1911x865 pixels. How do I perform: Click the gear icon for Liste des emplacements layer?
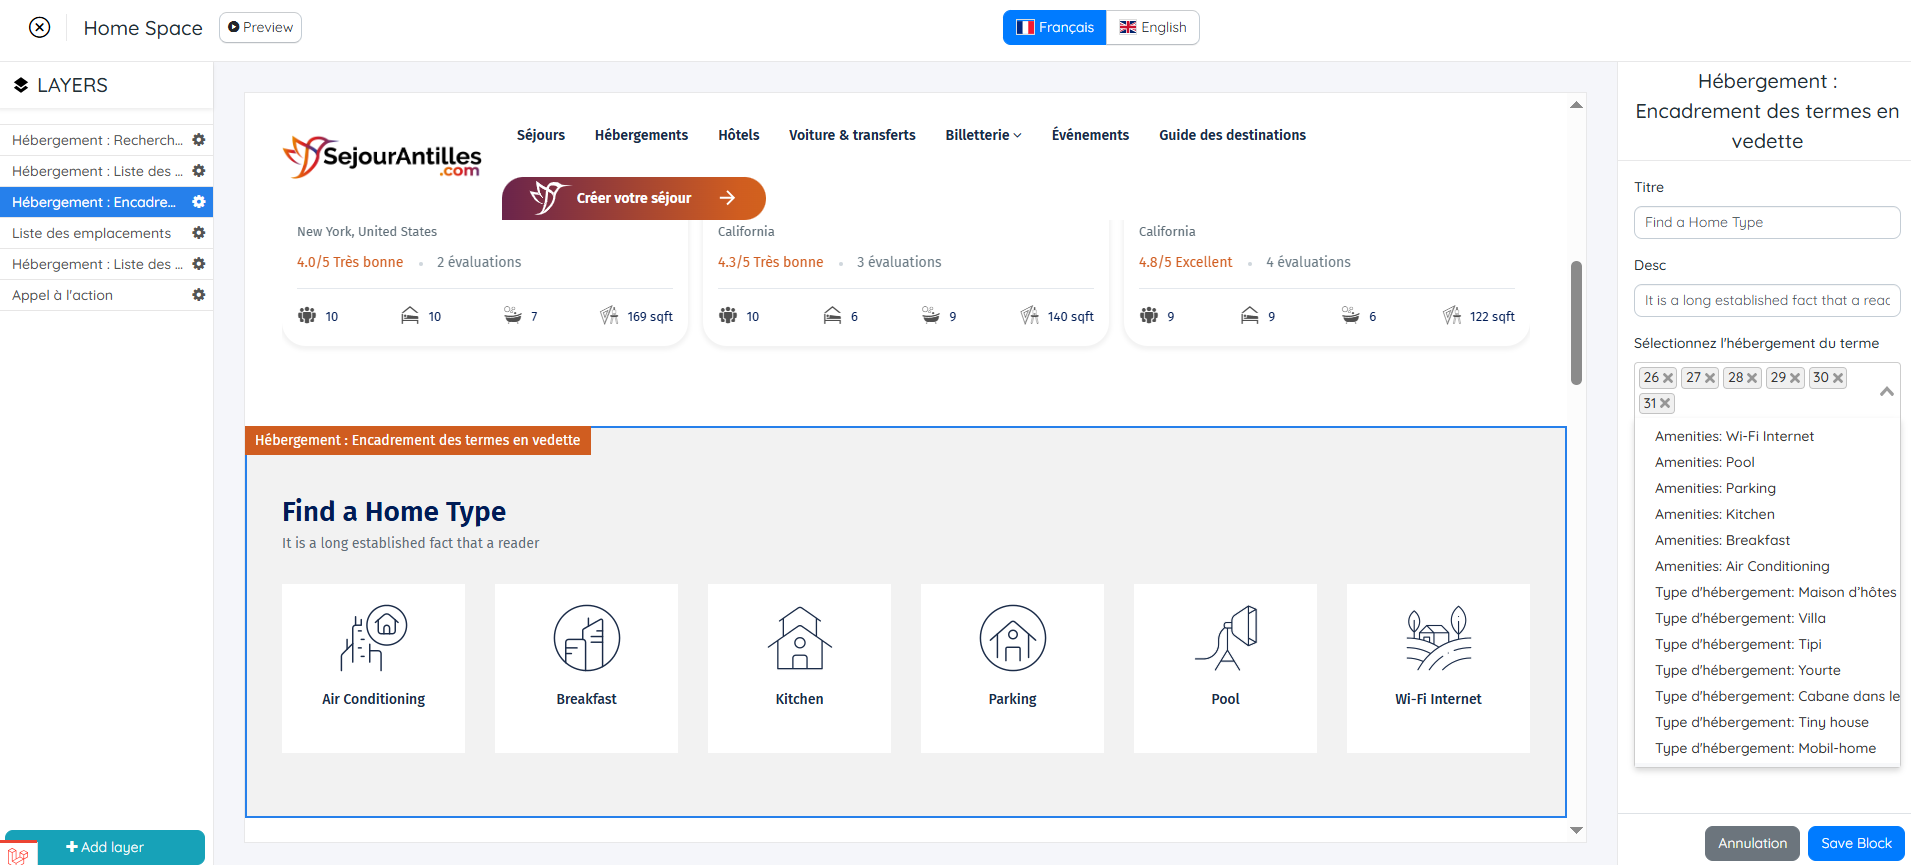coord(198,233)
